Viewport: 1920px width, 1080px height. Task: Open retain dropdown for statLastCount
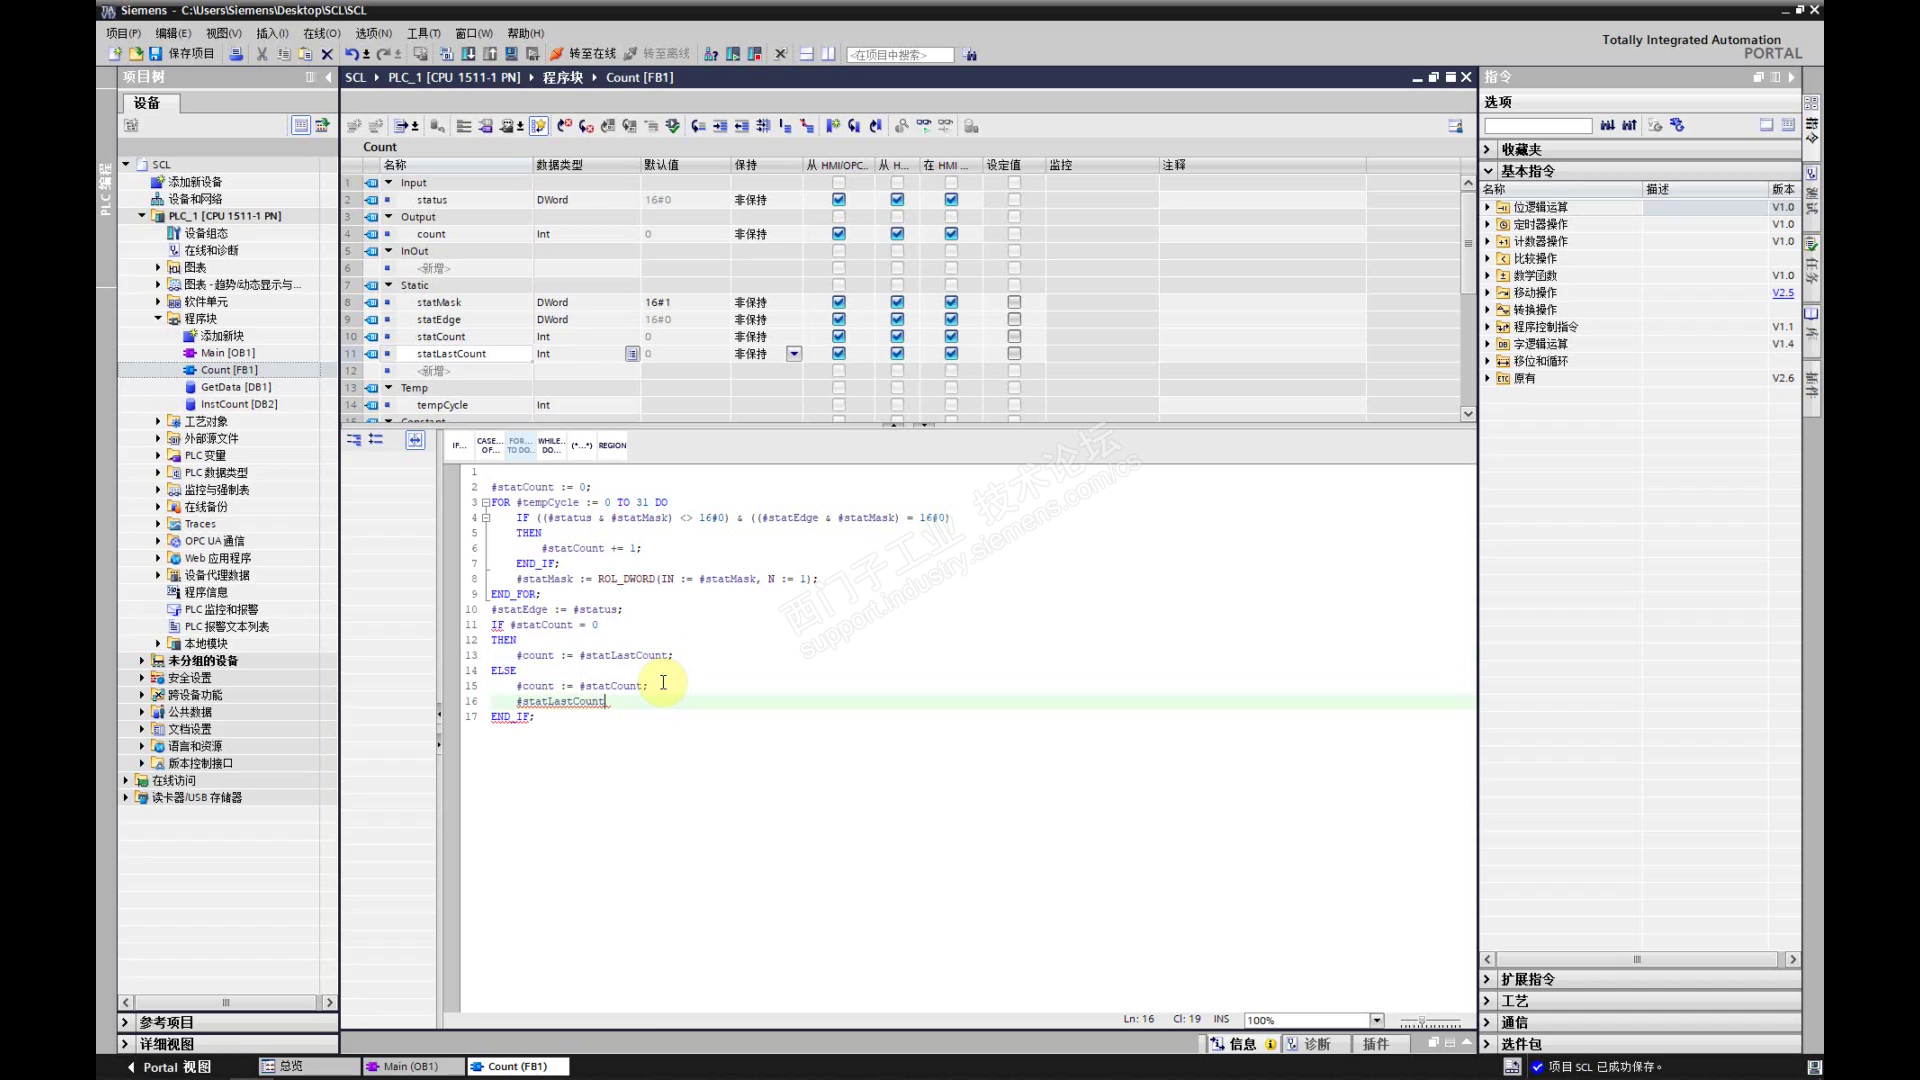coord(794,354)
